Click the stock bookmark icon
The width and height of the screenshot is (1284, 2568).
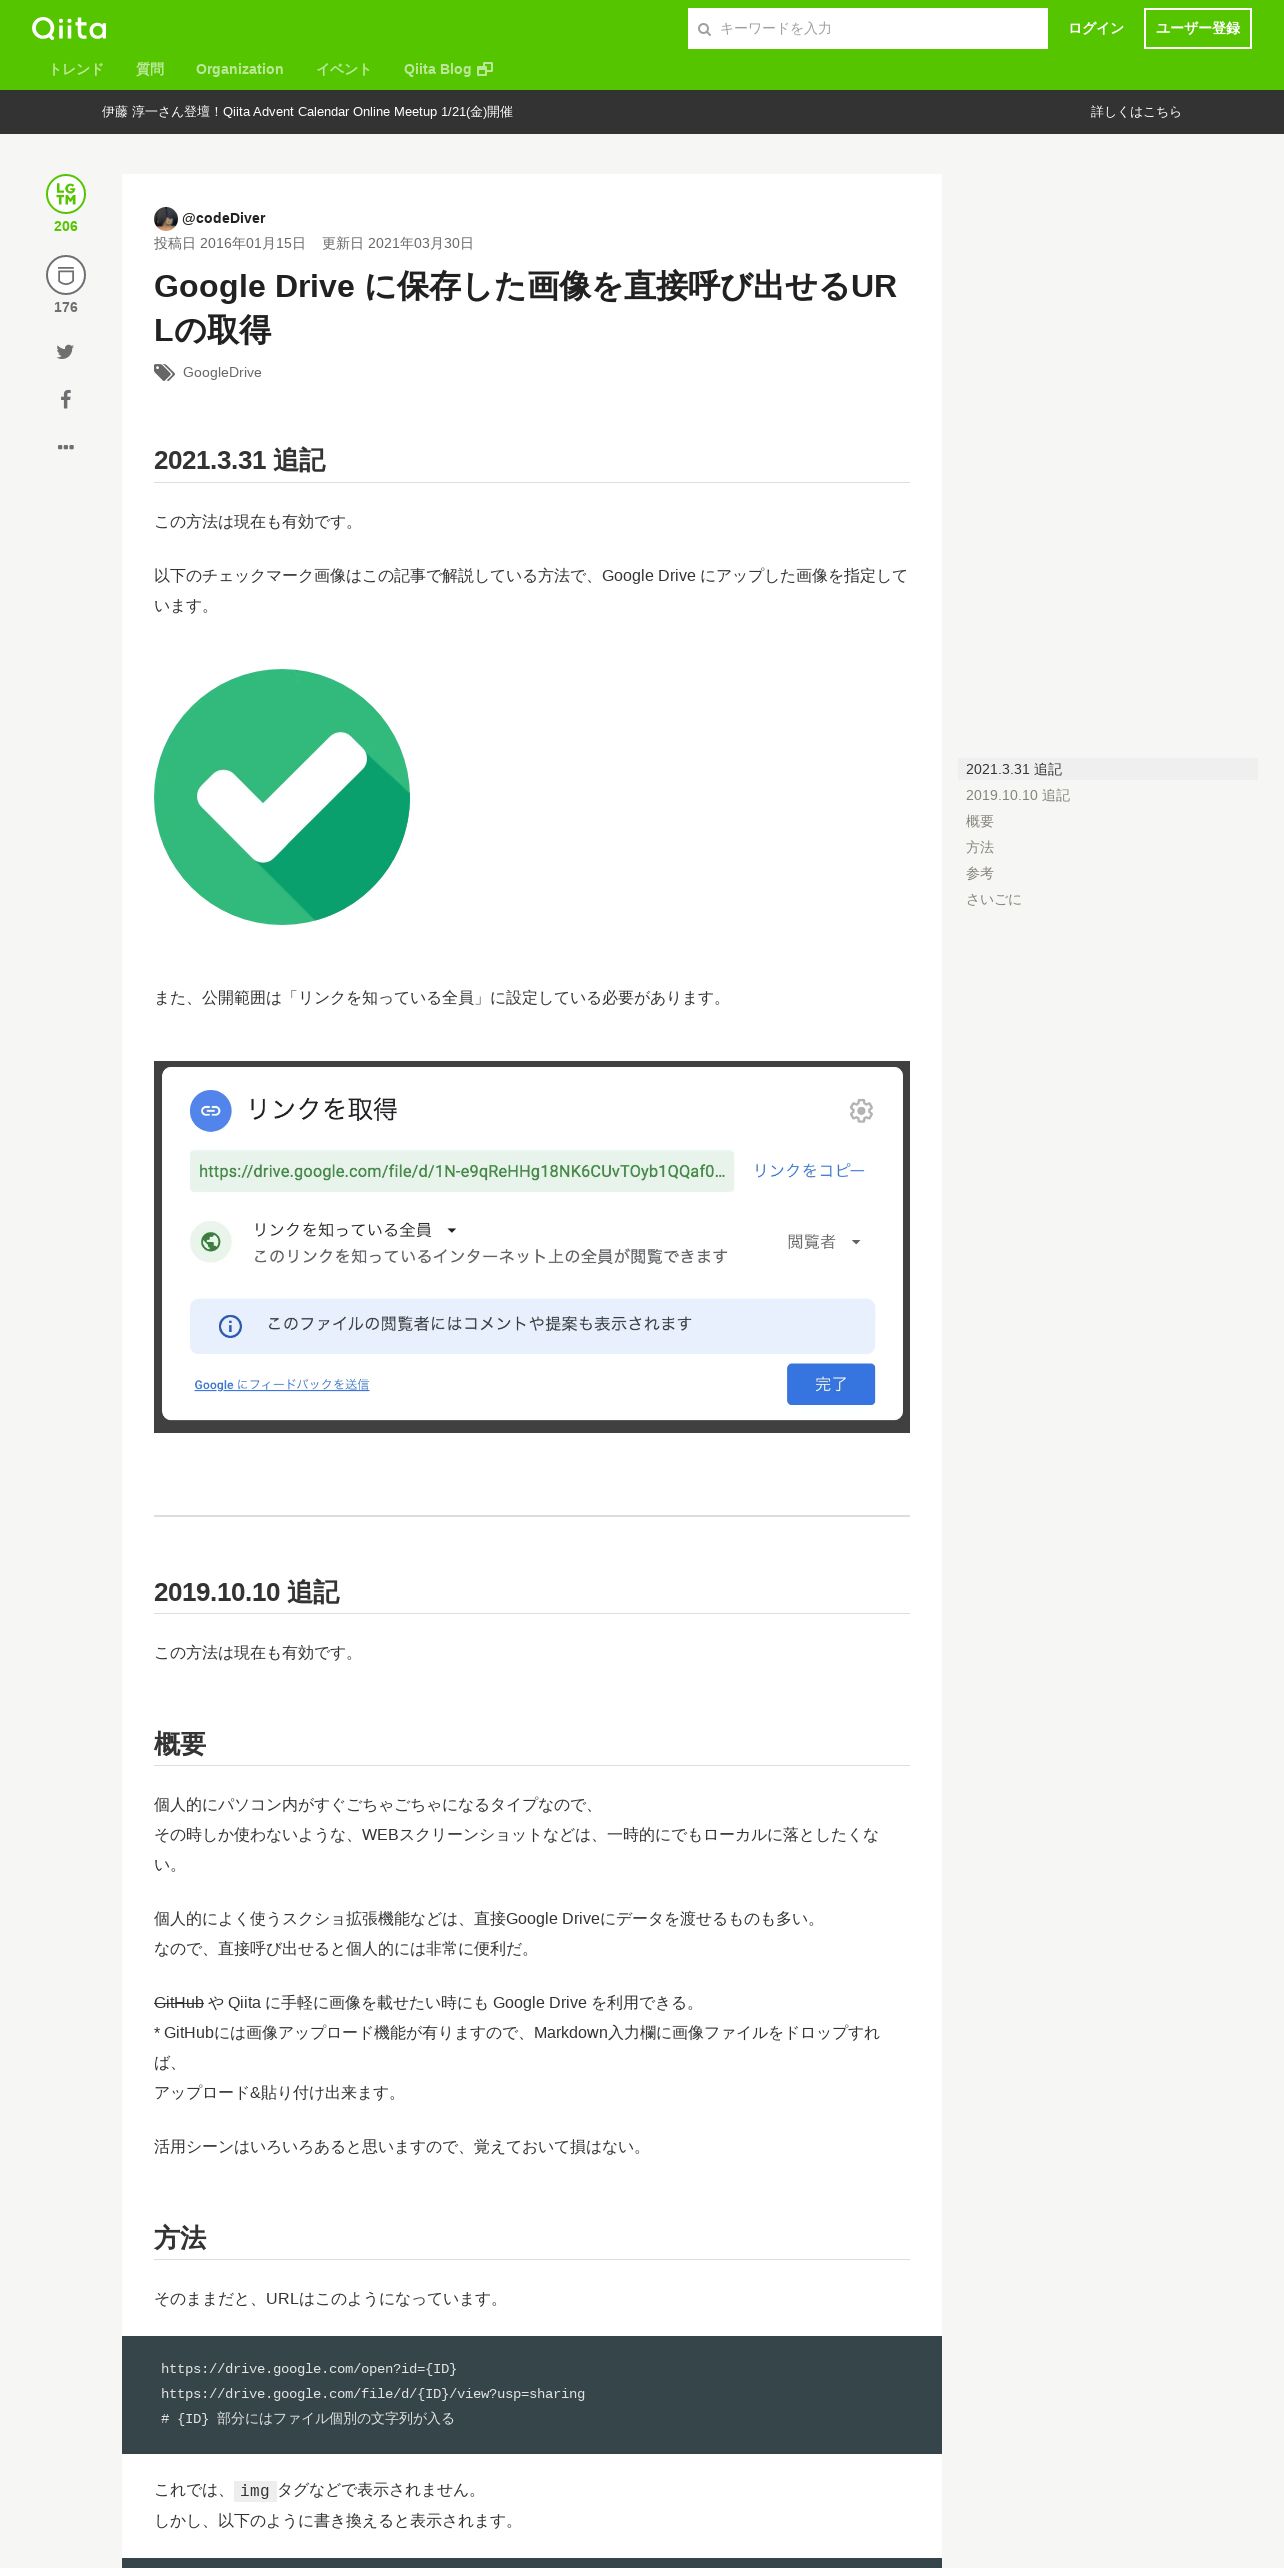click(x=66, y=275)
